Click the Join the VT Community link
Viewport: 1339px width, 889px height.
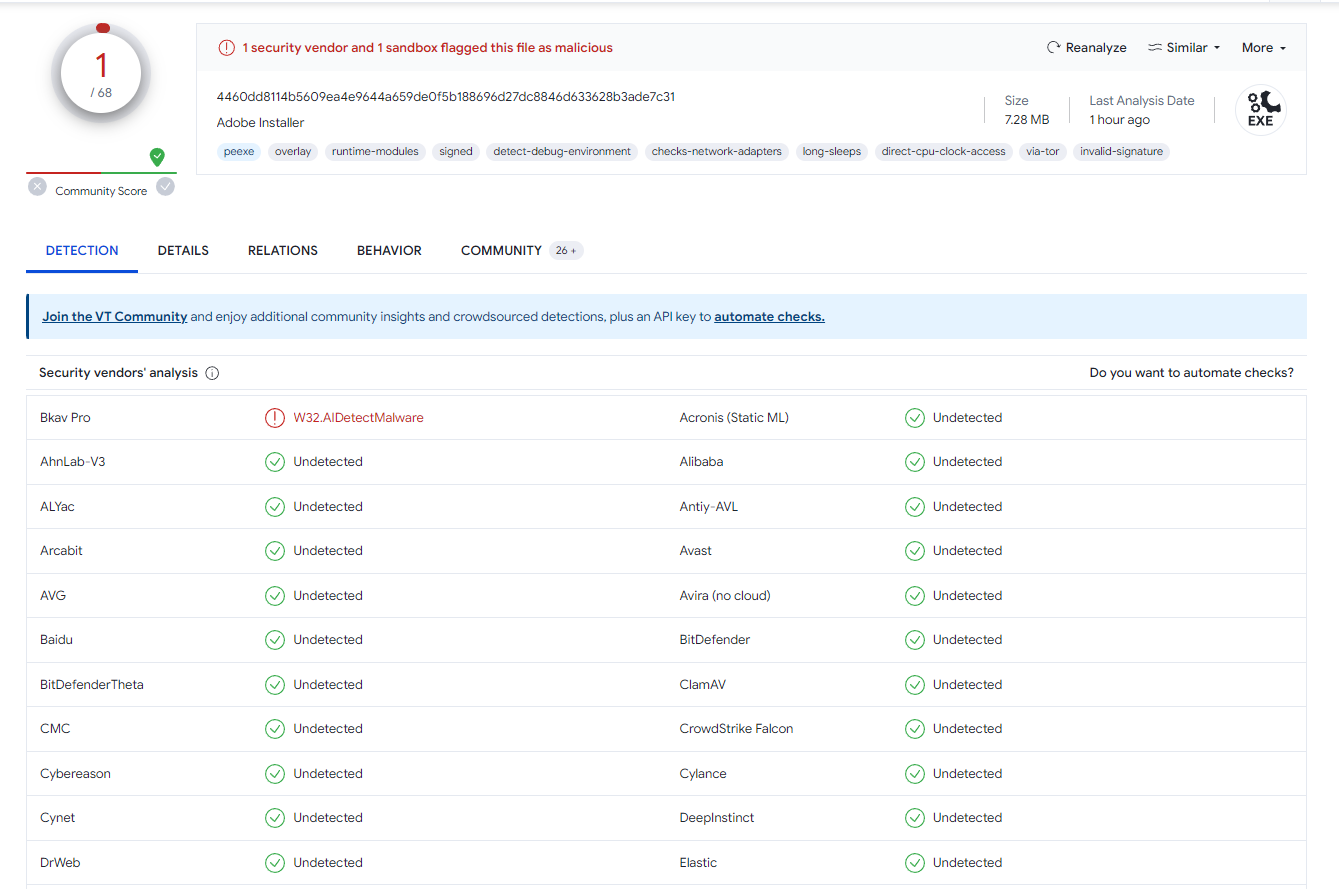(115, 317)
